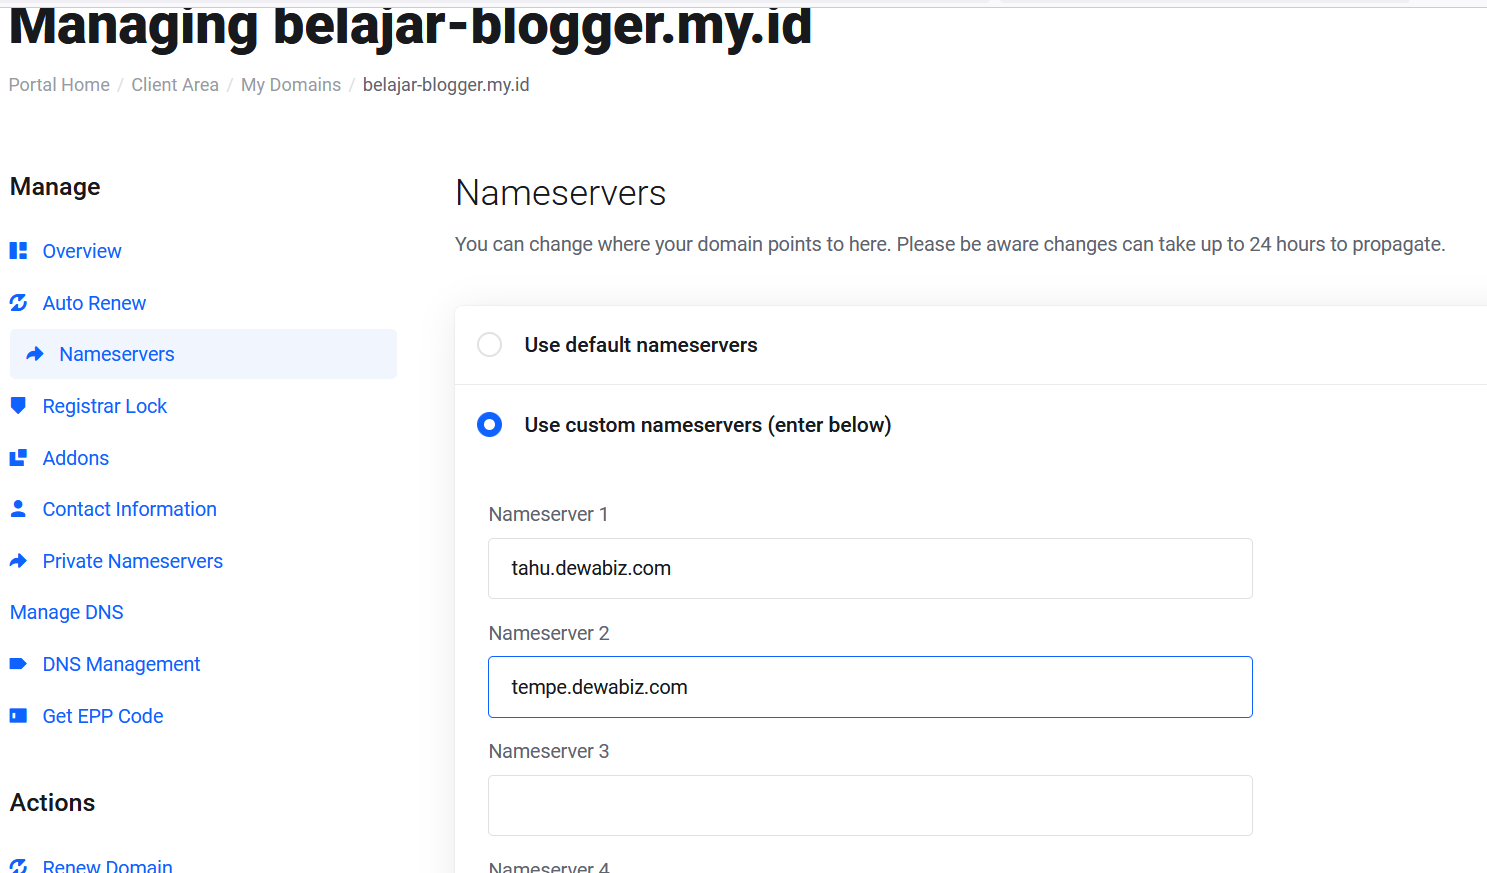Click the Get EPP Code icon

pos(18,716)
